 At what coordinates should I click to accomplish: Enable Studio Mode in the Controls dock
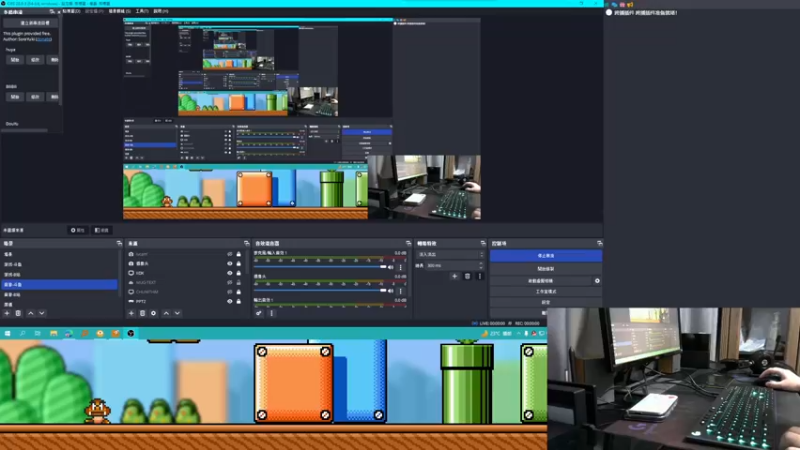coord(546,291)
